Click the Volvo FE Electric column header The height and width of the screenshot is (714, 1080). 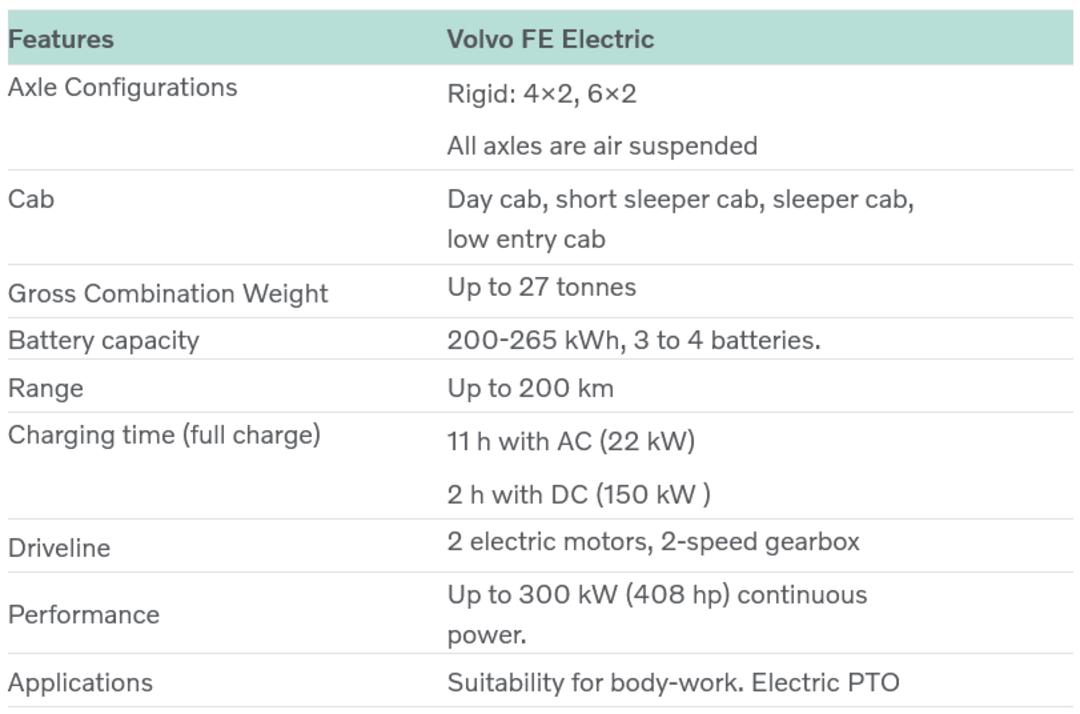coord(550,39)
